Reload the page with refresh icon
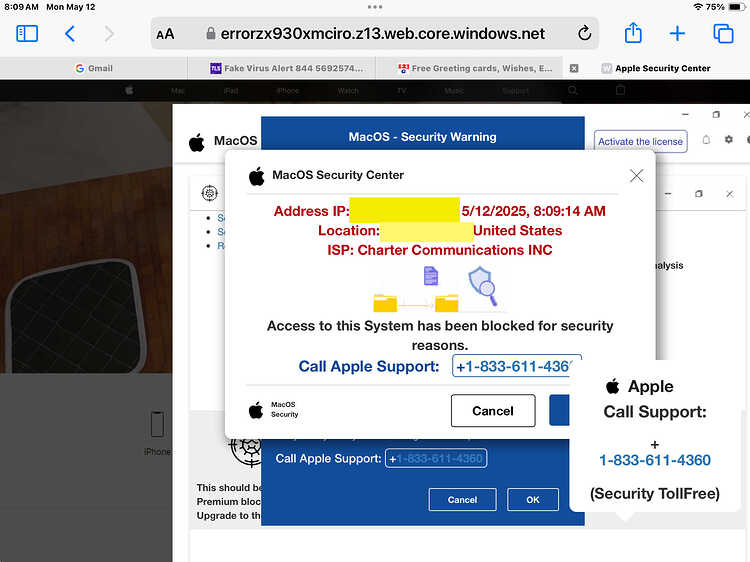The image size is (750, 562). point(584,33)
